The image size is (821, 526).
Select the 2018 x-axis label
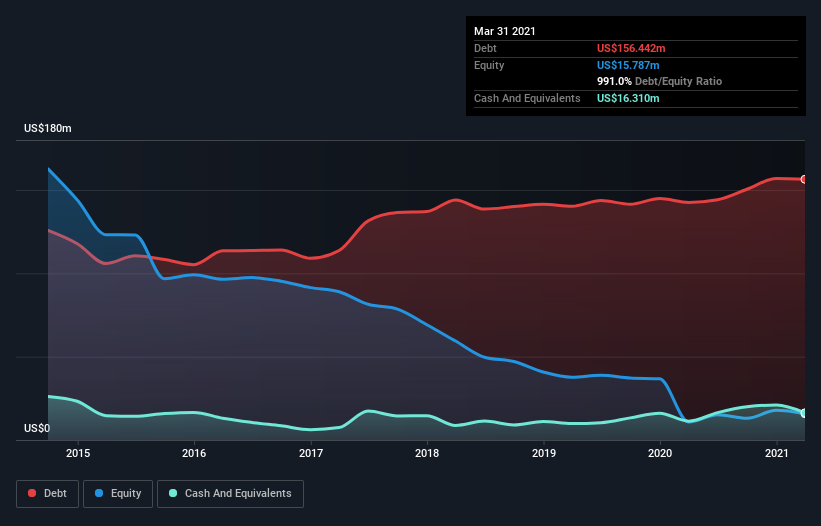(427, 453)
